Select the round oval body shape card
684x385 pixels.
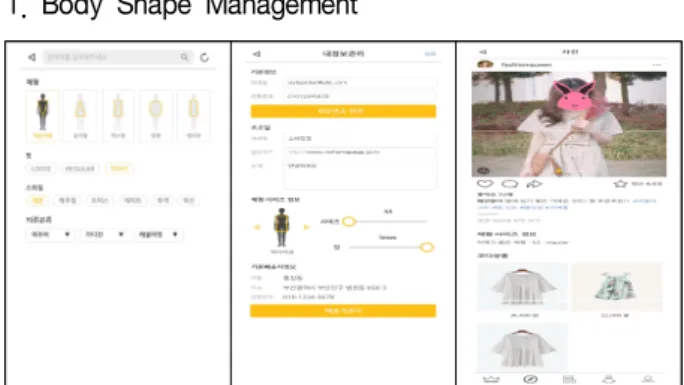click(156, 116)
